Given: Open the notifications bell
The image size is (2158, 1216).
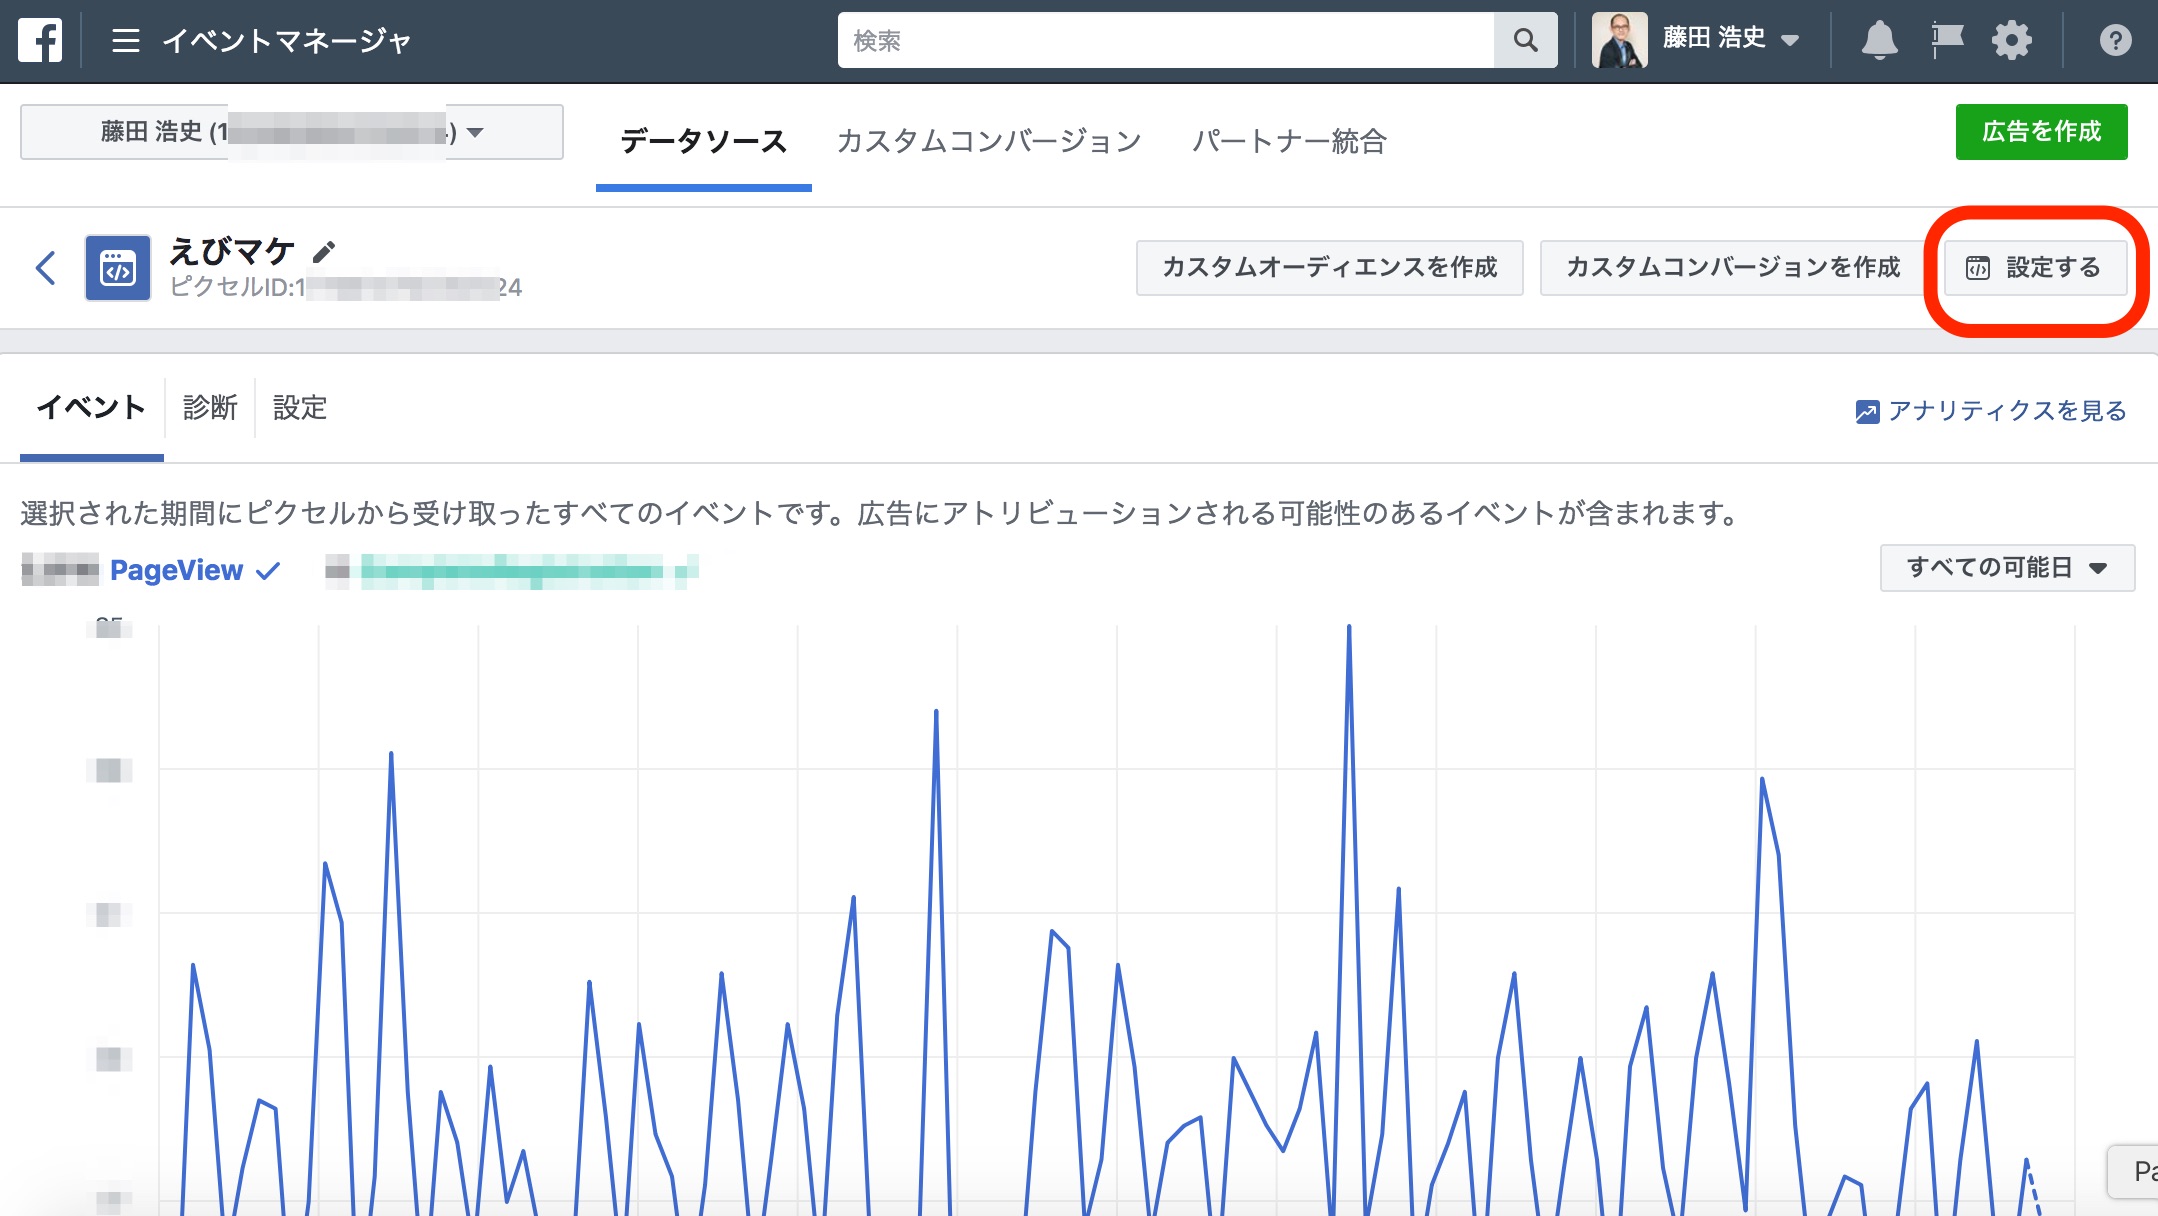Looking at the screenshot, I should [x=1879, y=40].
